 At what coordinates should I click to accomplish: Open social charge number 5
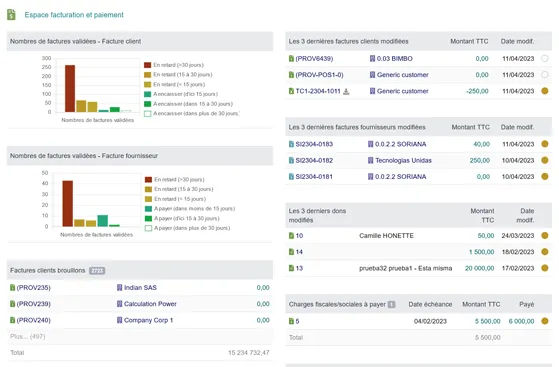297,321
